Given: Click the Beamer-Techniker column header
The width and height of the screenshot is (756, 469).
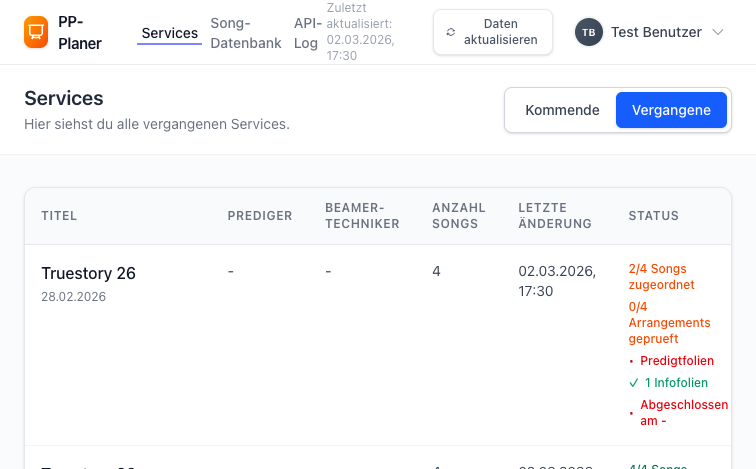Looking at the screenshot, I should coord(362,216).
